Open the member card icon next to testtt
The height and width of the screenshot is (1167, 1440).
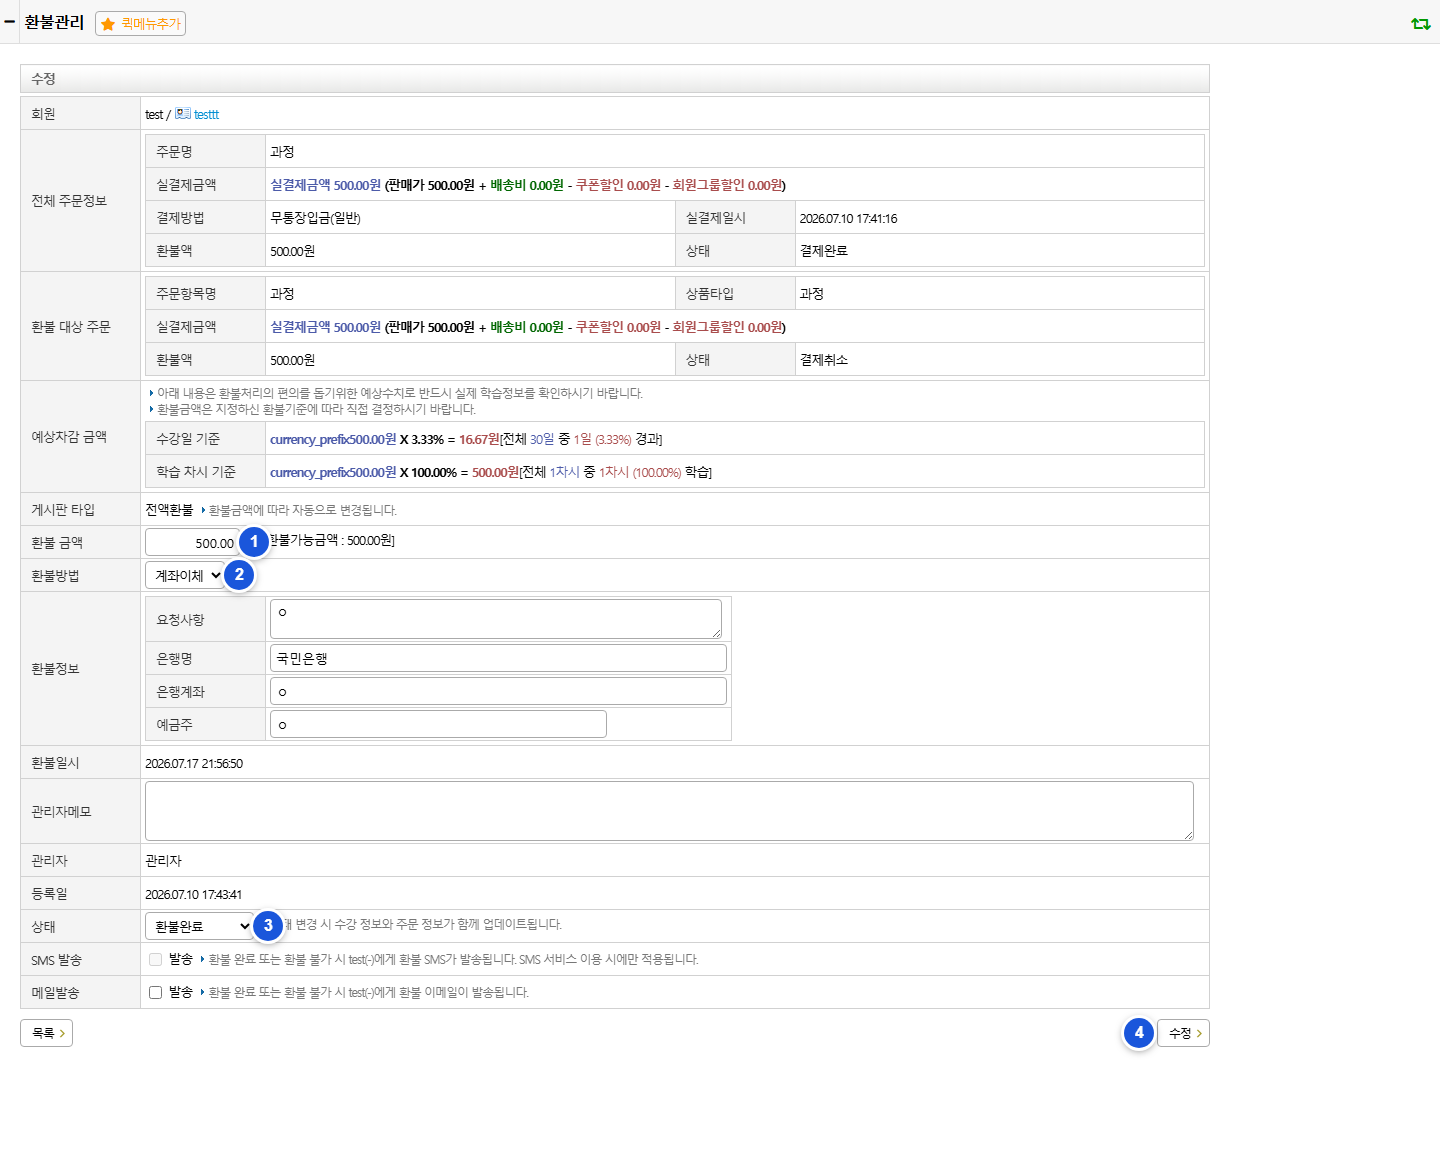click(183, 114)
